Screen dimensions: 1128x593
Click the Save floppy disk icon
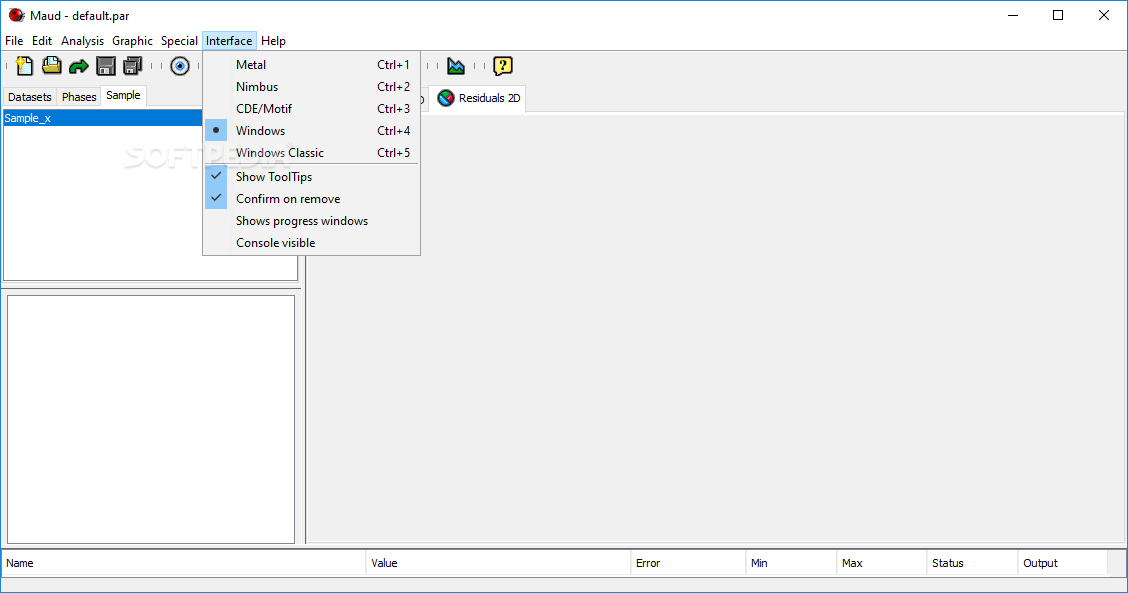tap(106, 66)
